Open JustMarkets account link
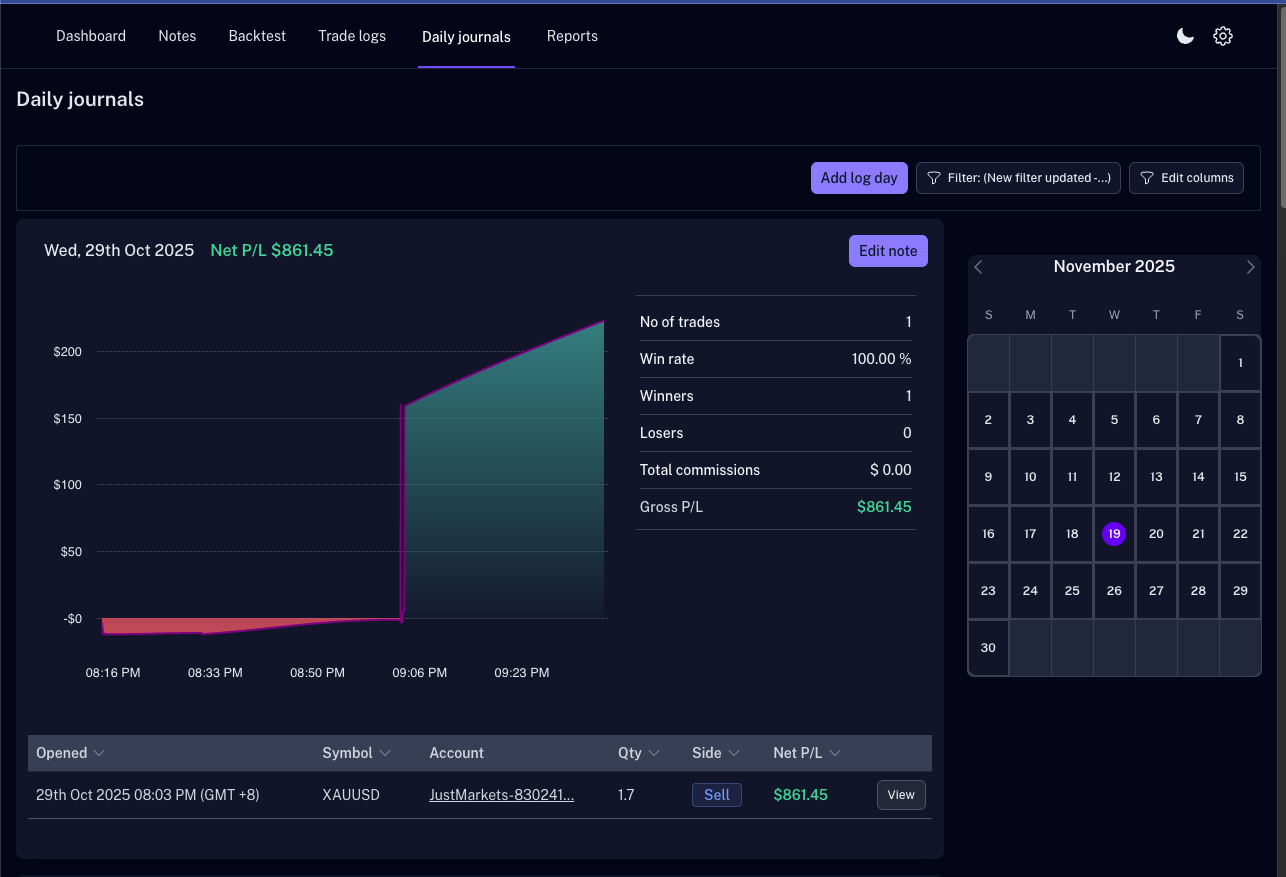Image resolution: width=1286 pixels, height=877 pixels. (x=502, y=795)
